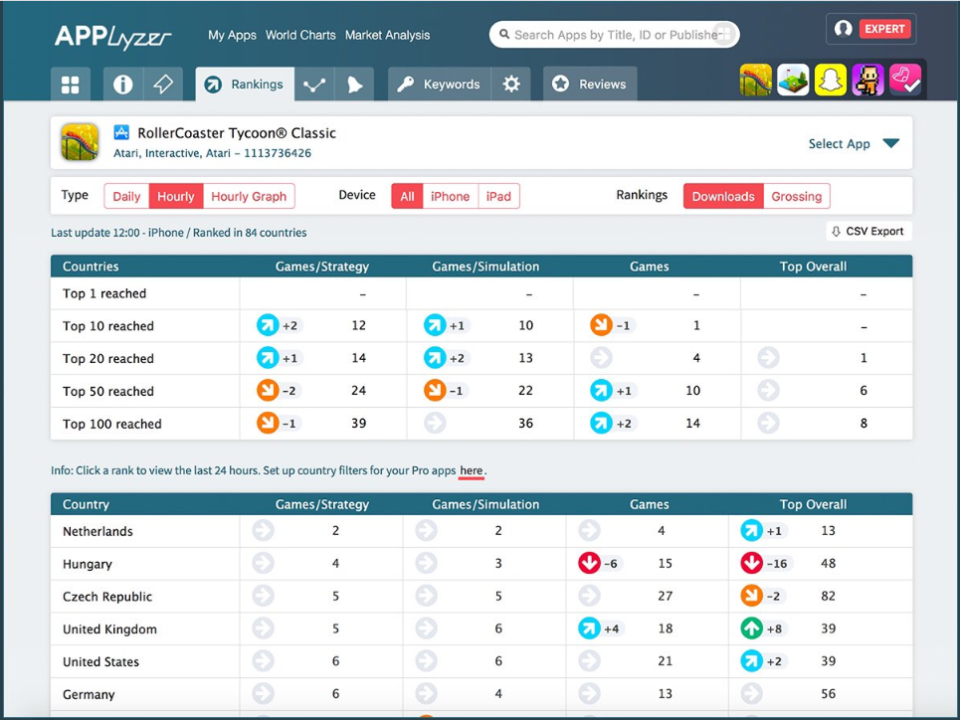Select the iPad device filter
Viewport: 960px width, 720px height.
(498, 196)
